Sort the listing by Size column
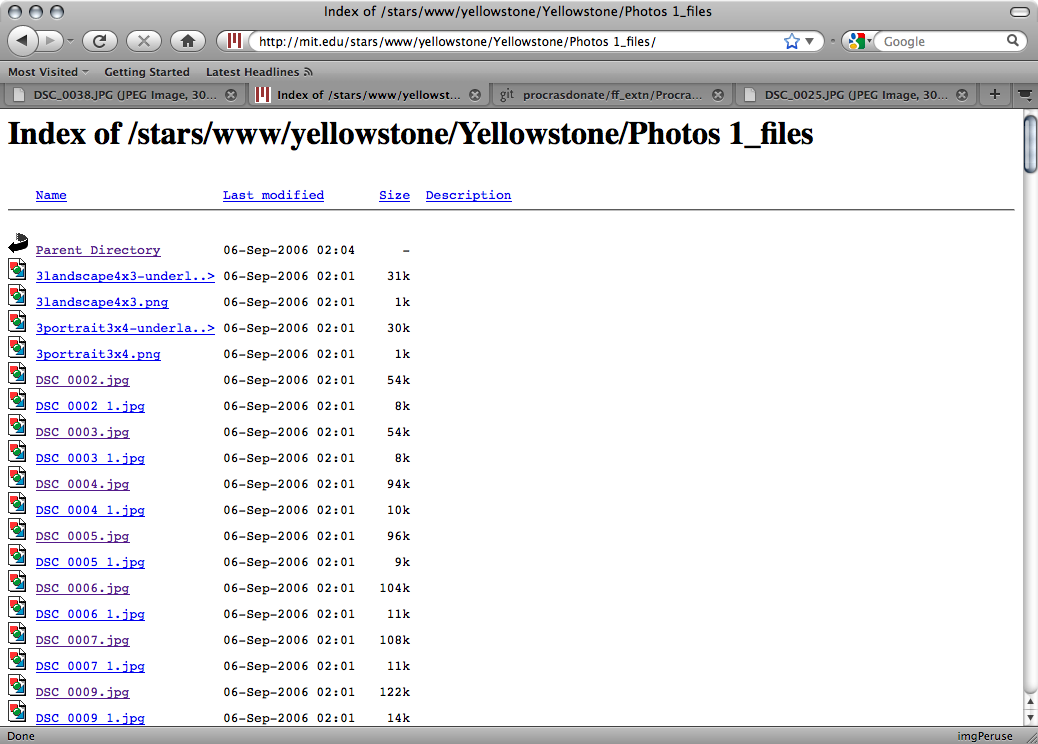Image resolution: width=1038 pixels, height=744 pixels. tap(394, 195)
